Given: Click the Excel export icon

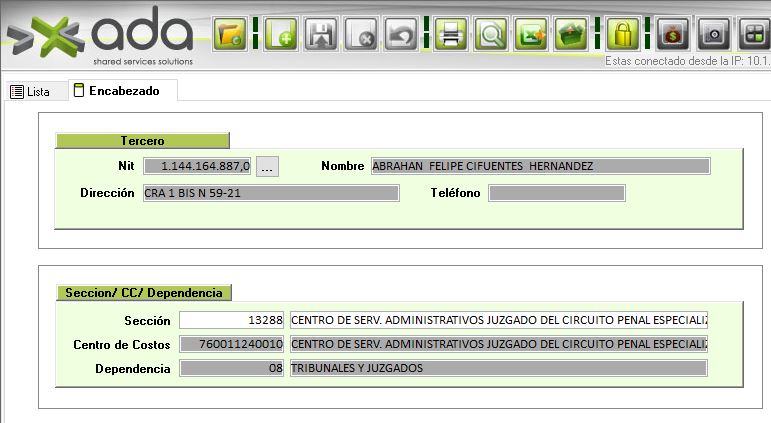Looking at the screenshot, I should click(x=531, y=34).
